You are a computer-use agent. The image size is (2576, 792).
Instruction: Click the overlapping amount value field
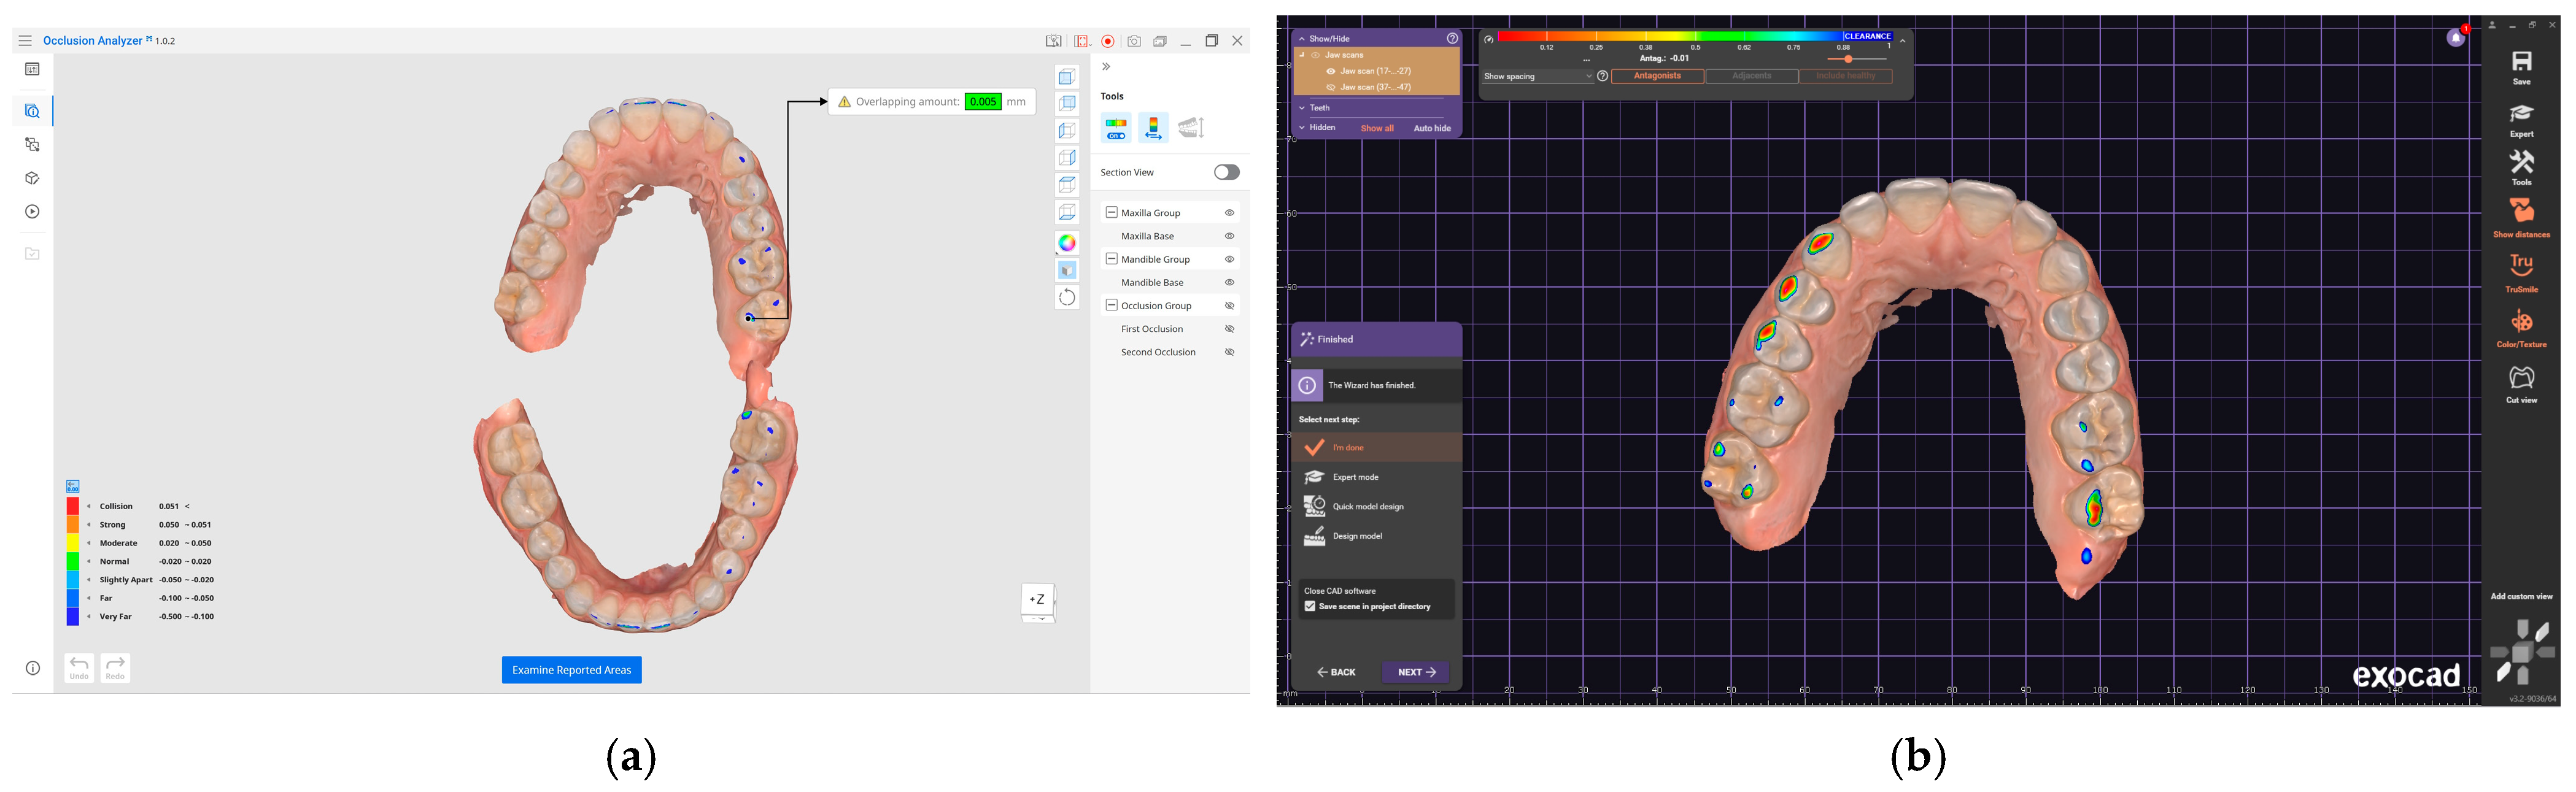983,101
